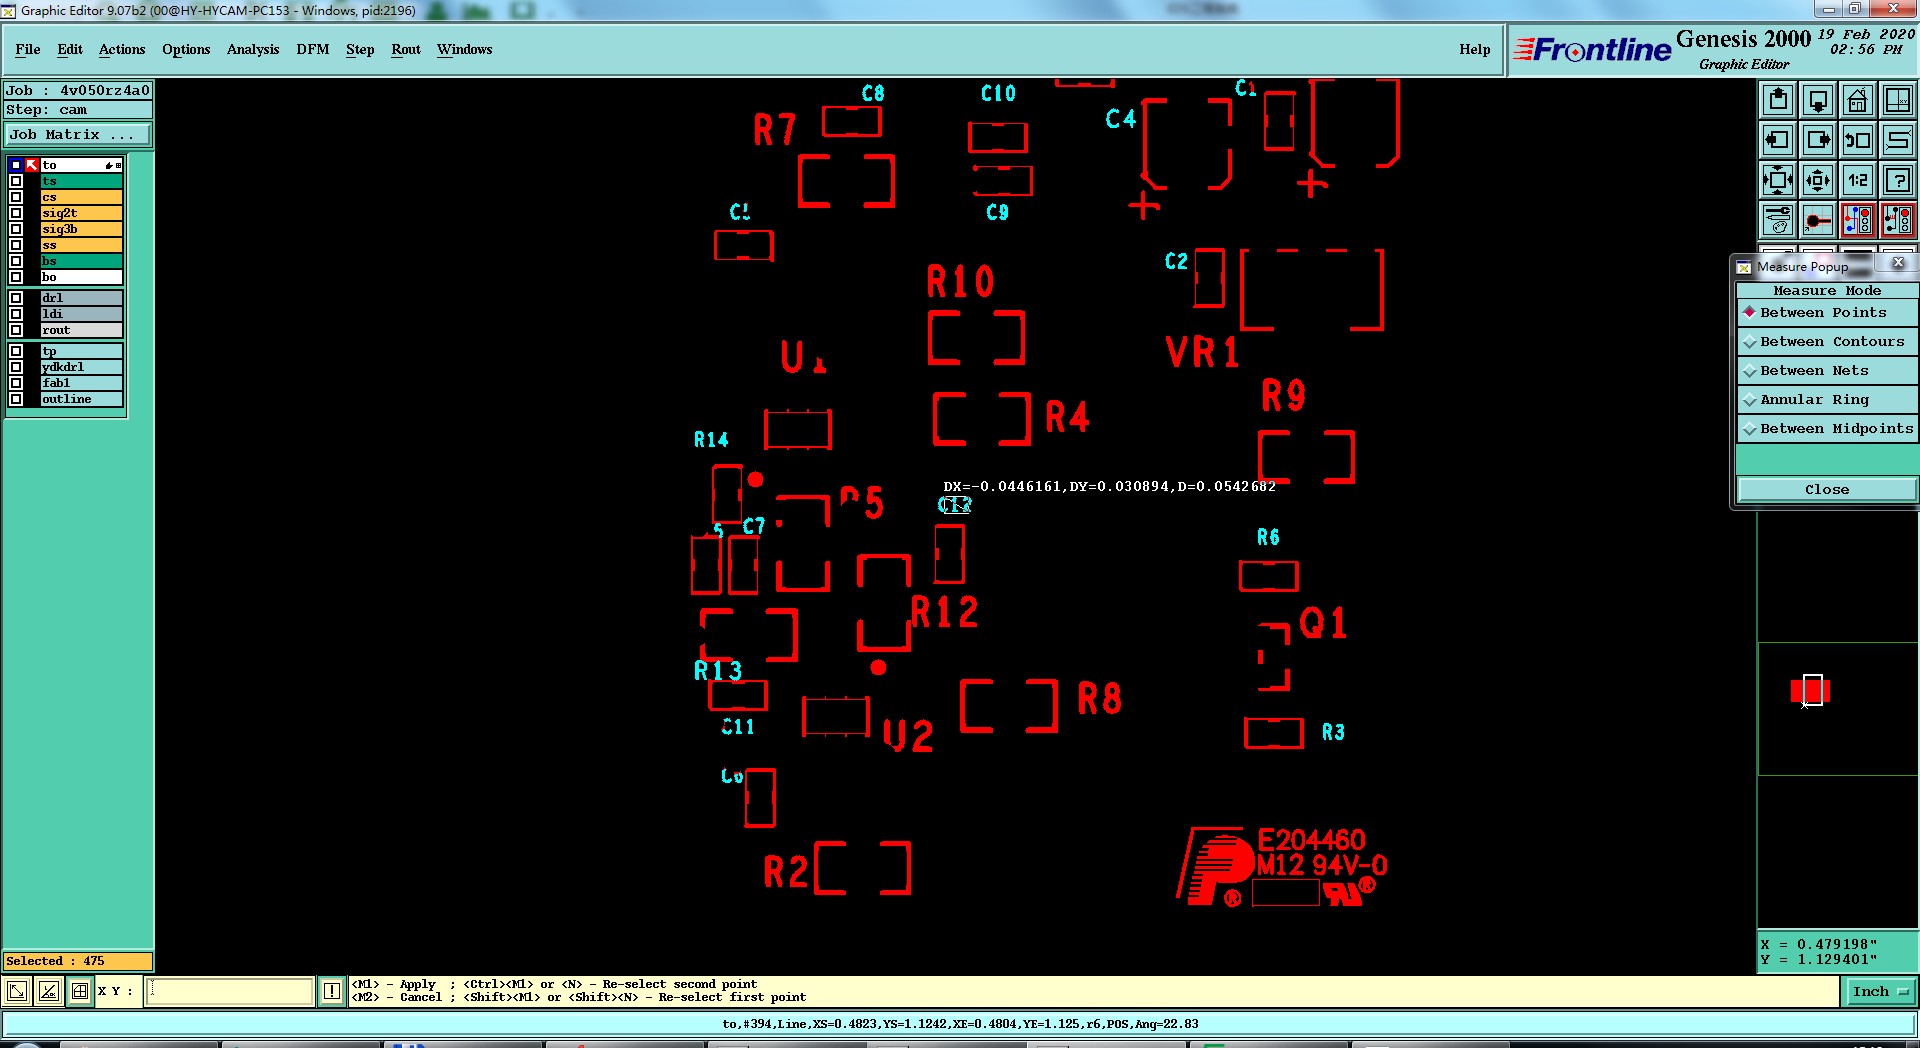The image size is (1920, 1048).
Task: Click the XY coordinate input field
Action: click(x=230, y=991)
